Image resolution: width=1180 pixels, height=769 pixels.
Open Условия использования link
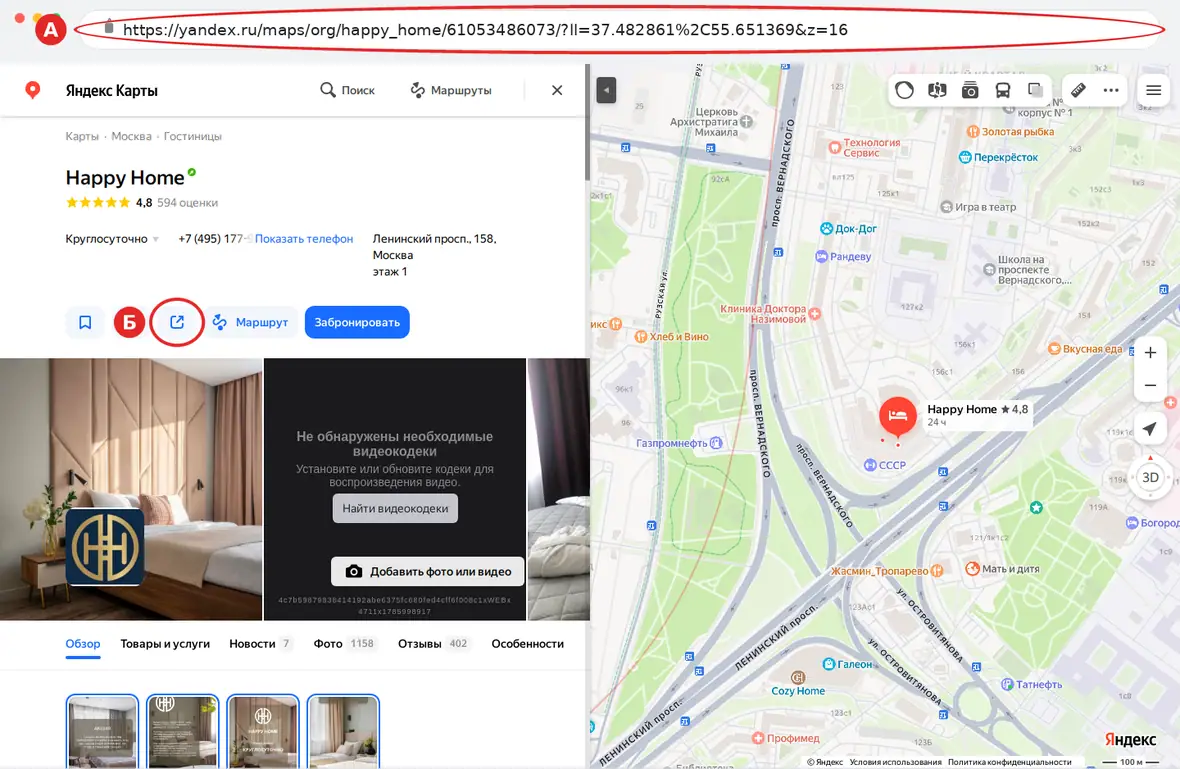(896, 762)
